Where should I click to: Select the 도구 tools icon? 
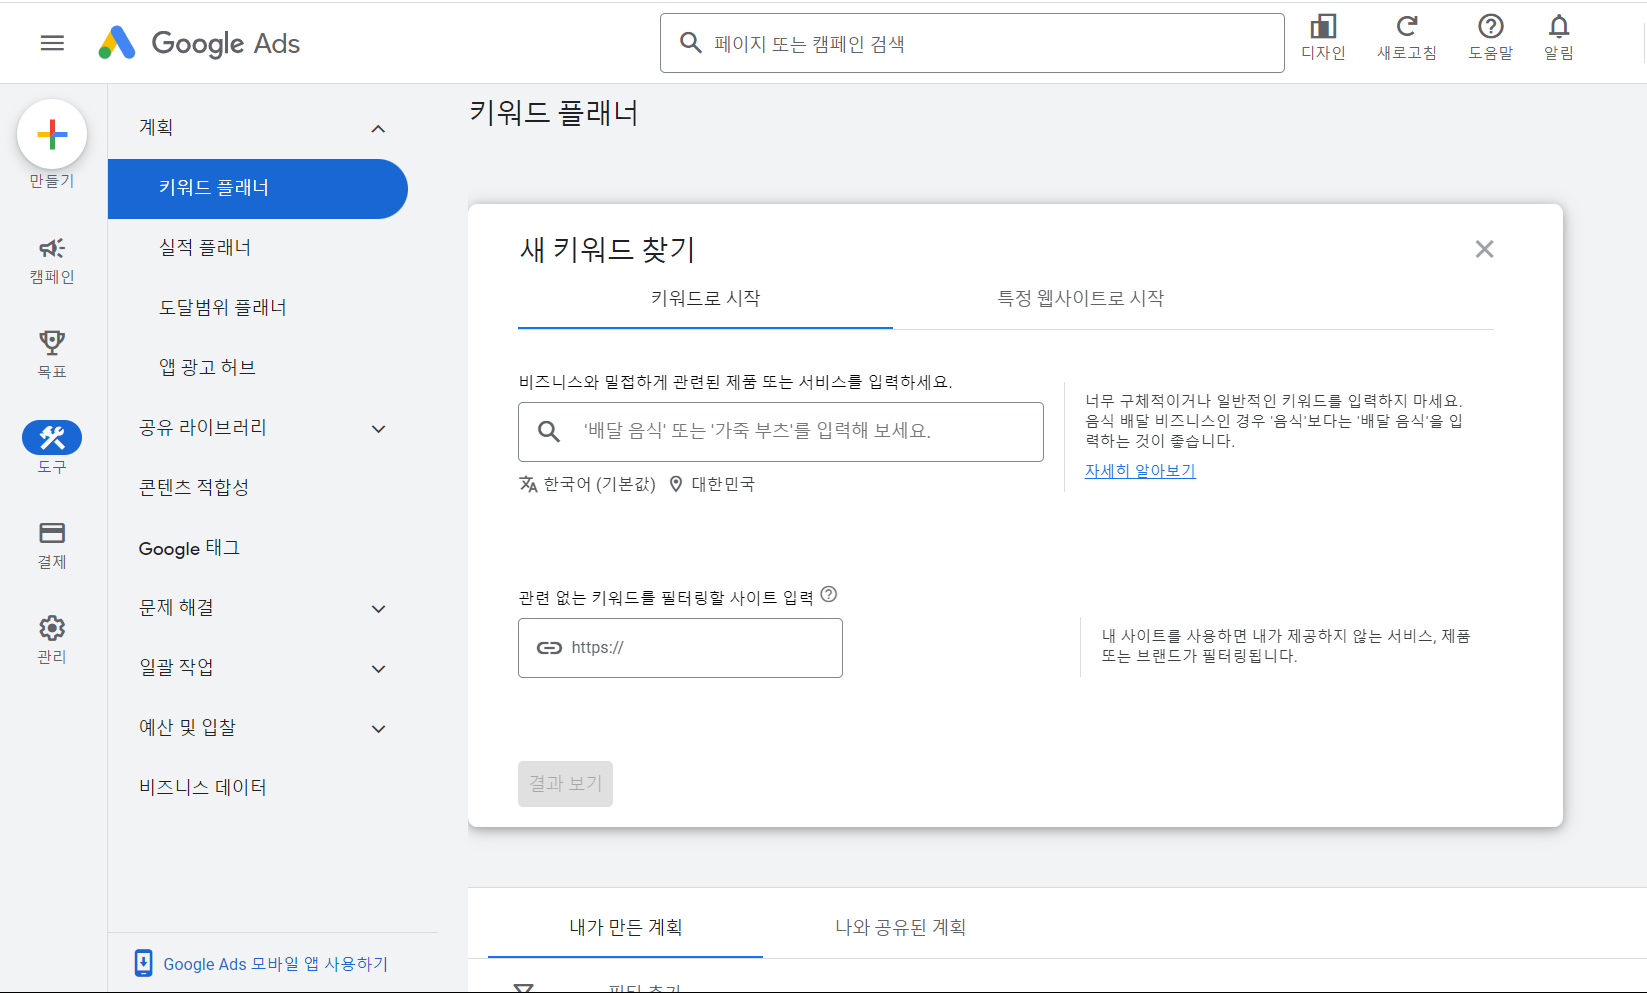click(52, 437)
